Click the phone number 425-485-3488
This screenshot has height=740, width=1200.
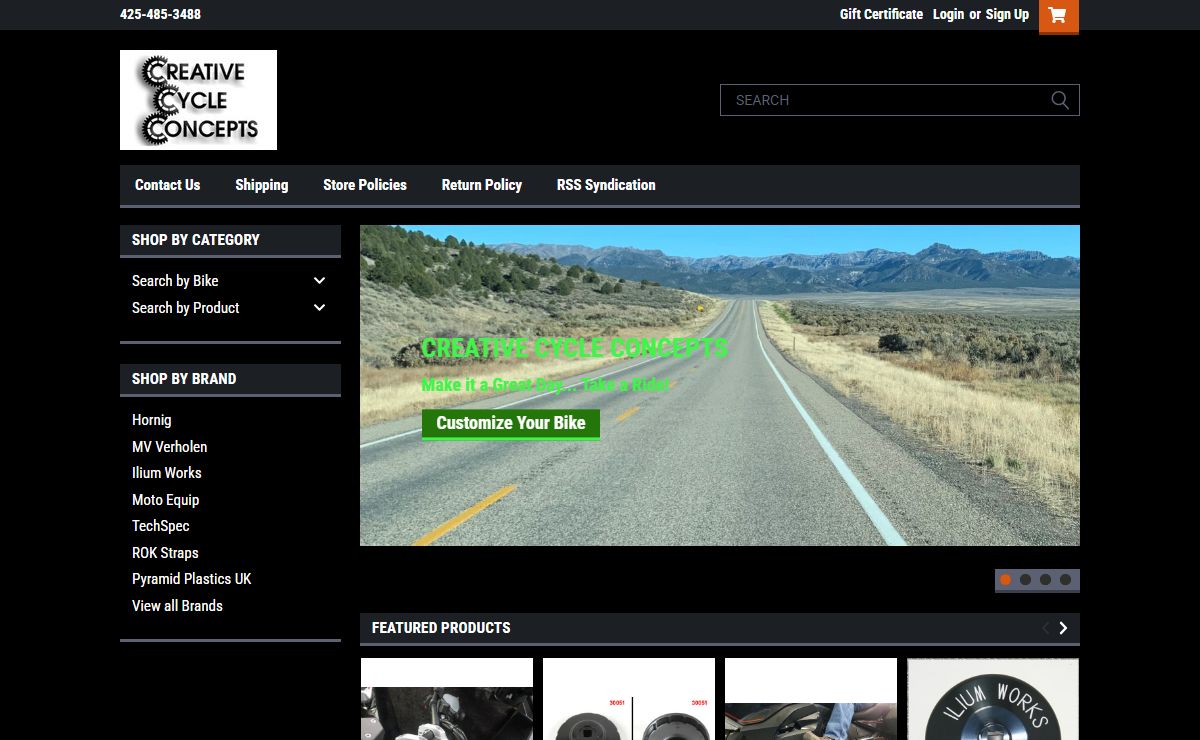[160, 14]
